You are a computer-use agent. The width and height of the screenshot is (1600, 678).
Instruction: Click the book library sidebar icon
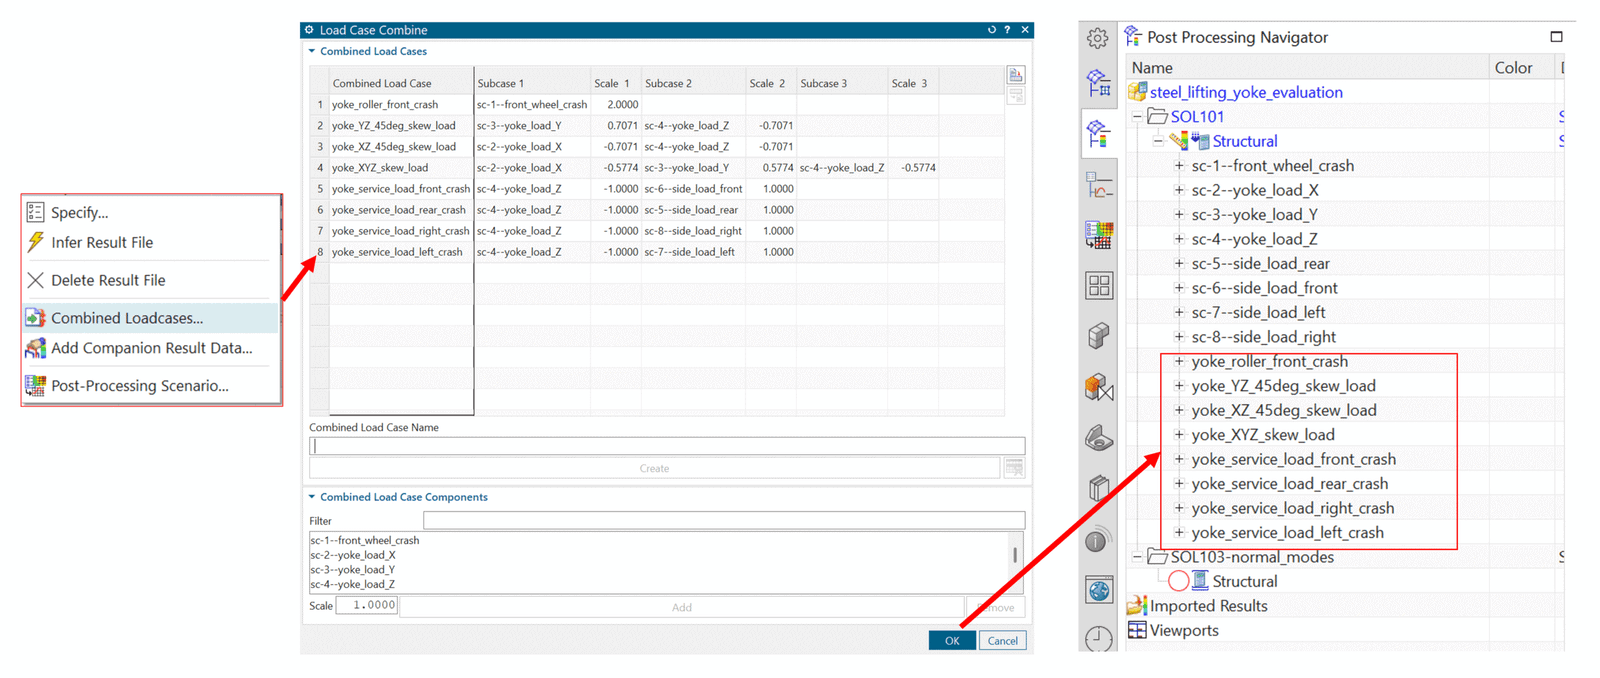[1098, 488]
